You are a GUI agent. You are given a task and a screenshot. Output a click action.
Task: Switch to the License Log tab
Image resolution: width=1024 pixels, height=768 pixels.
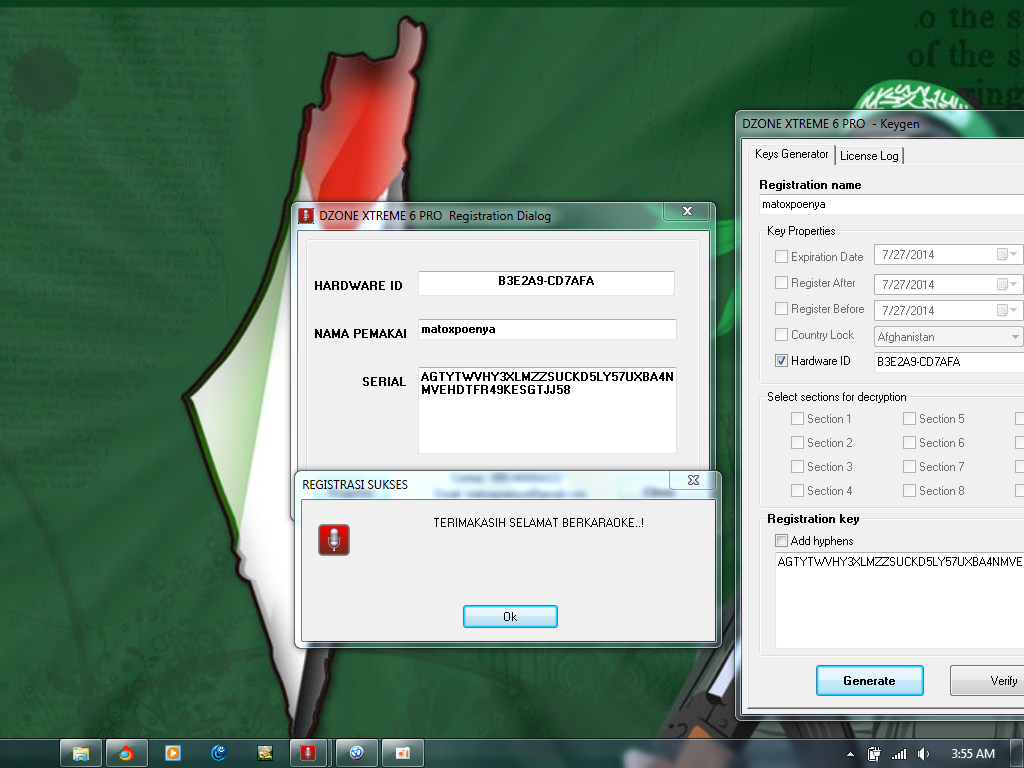pos(869,155)
